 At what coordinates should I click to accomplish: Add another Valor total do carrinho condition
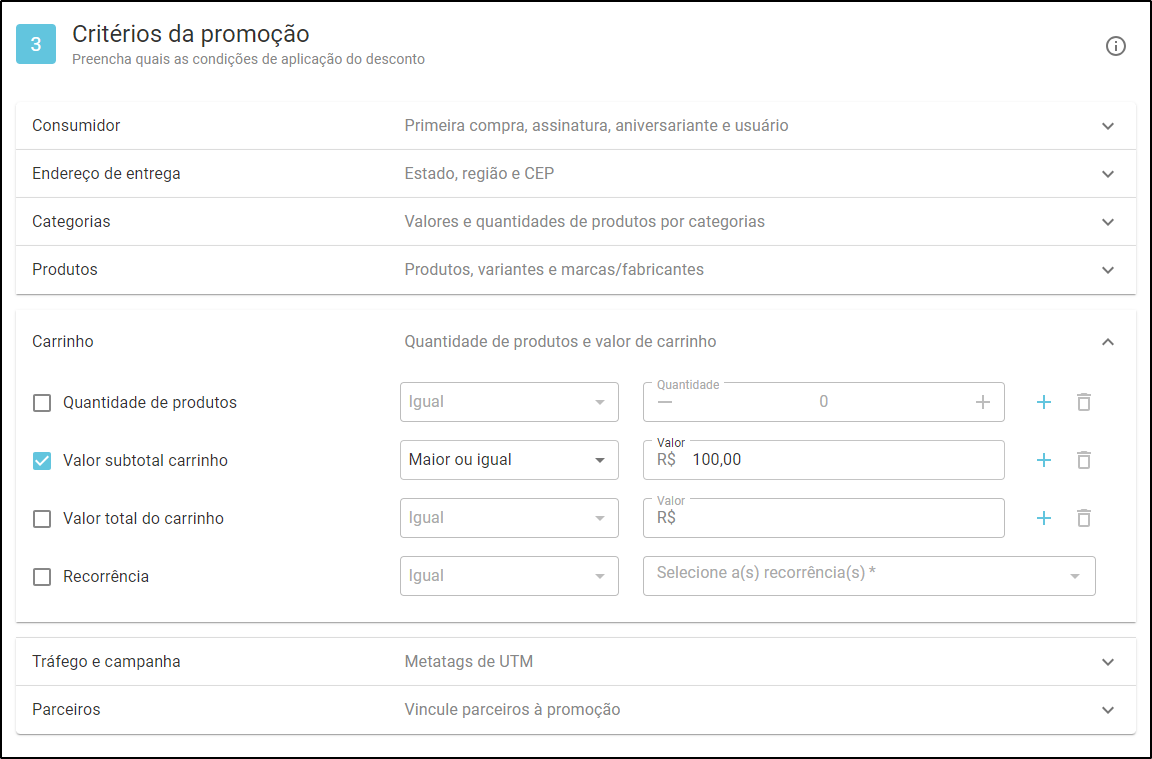(x=1043, y=518)
